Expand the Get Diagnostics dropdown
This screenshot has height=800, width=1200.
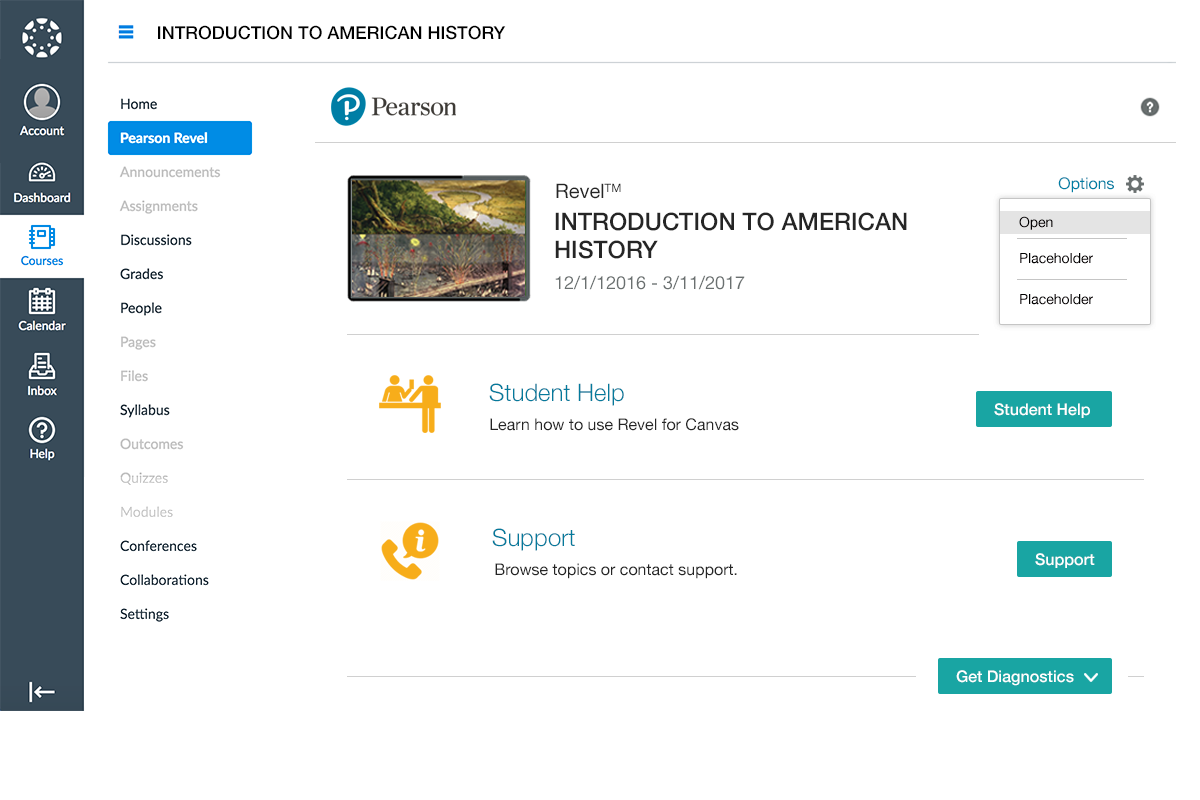(x=1025, y=677)
